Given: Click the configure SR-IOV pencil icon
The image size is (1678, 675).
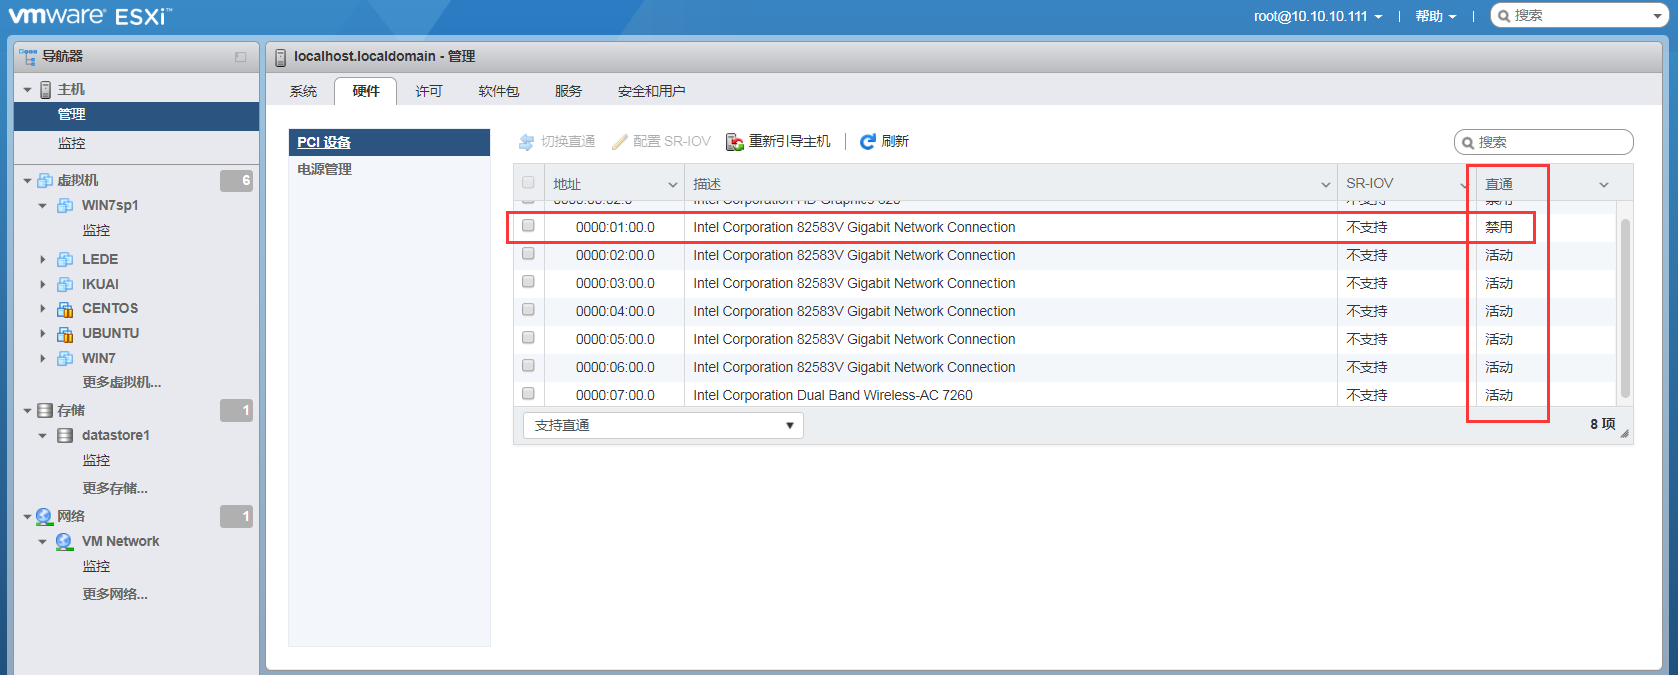Looking at the screenshot, I should (620, 142).
